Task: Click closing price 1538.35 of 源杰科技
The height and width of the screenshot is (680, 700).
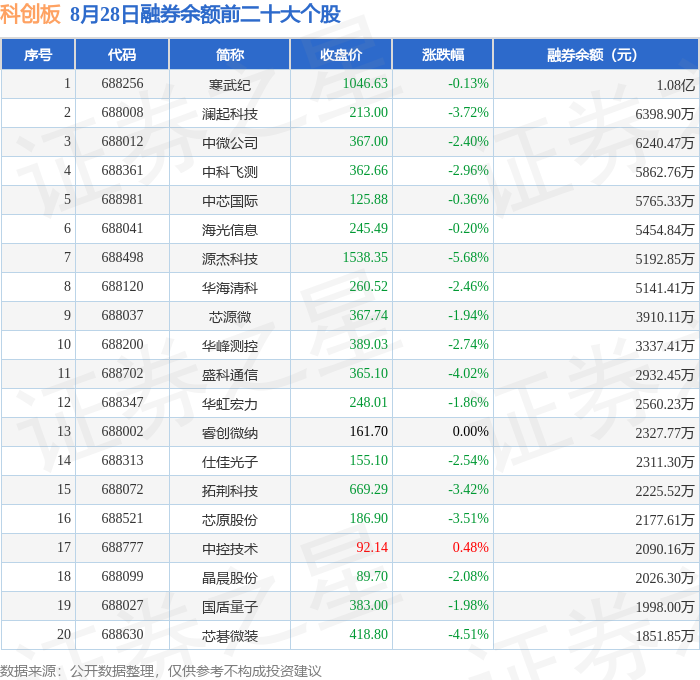Action: [x=365, y=257]
